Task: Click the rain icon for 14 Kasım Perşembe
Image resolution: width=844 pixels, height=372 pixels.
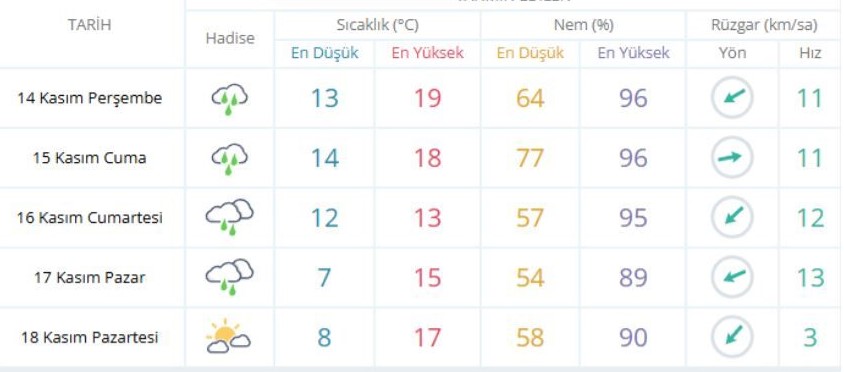Action: pos(229,99)
